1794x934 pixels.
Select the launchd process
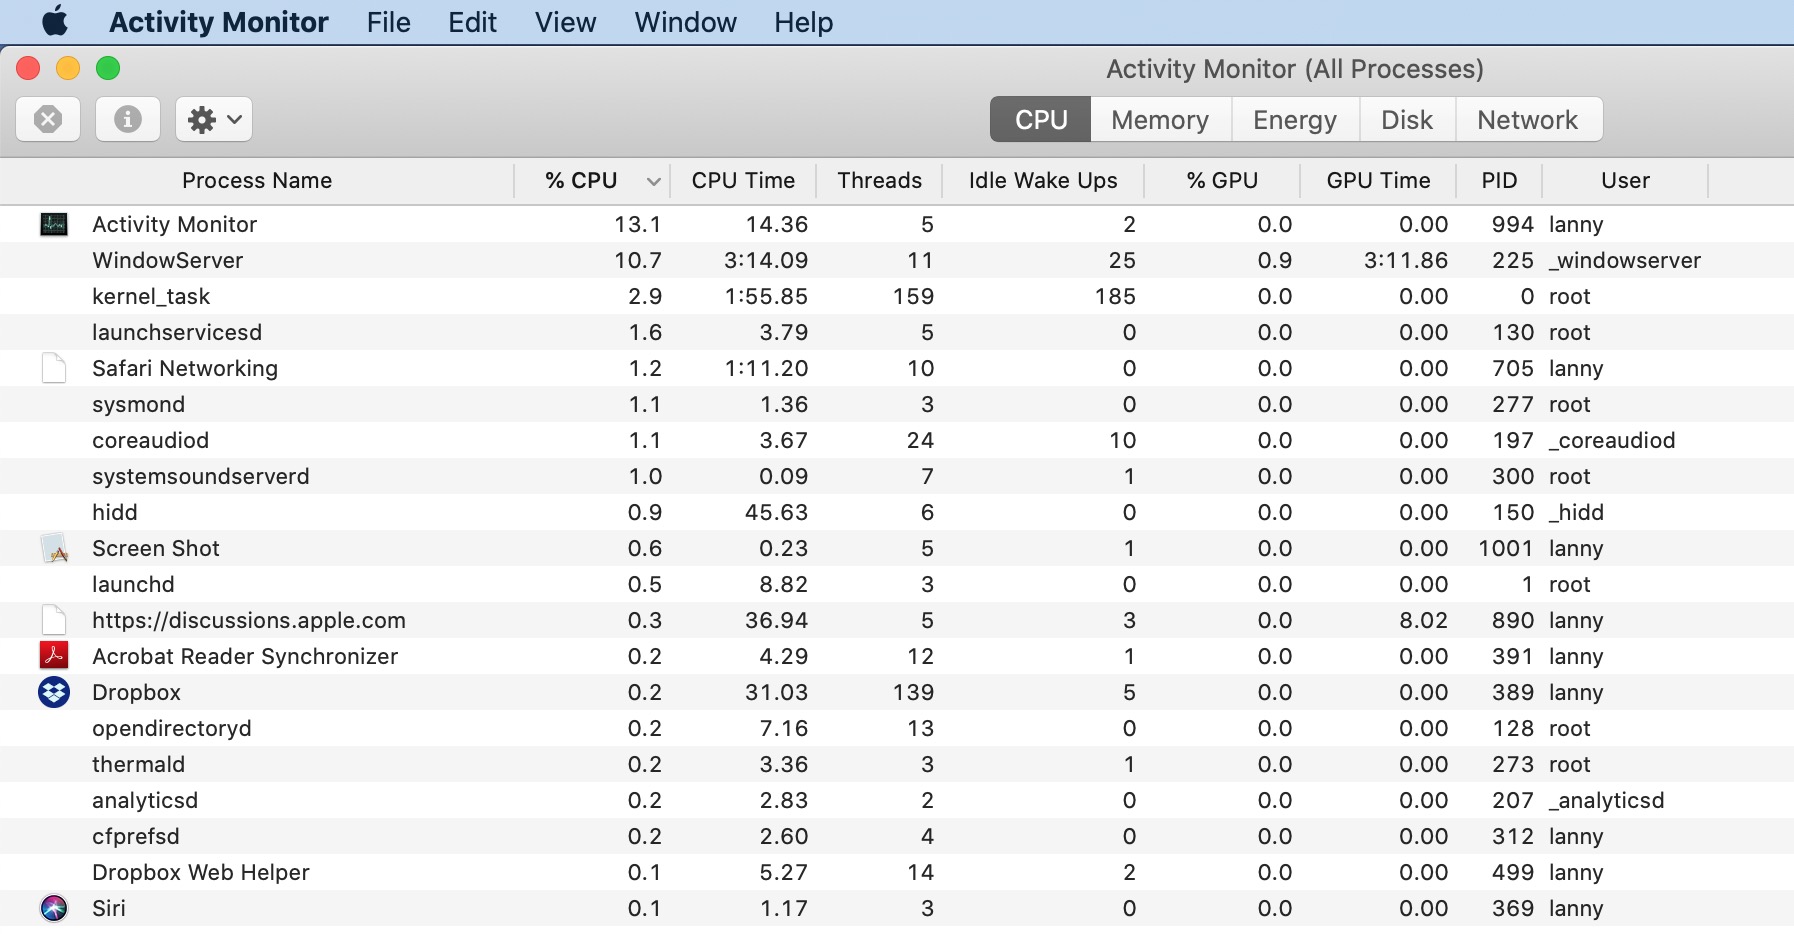tap(133, 584)
